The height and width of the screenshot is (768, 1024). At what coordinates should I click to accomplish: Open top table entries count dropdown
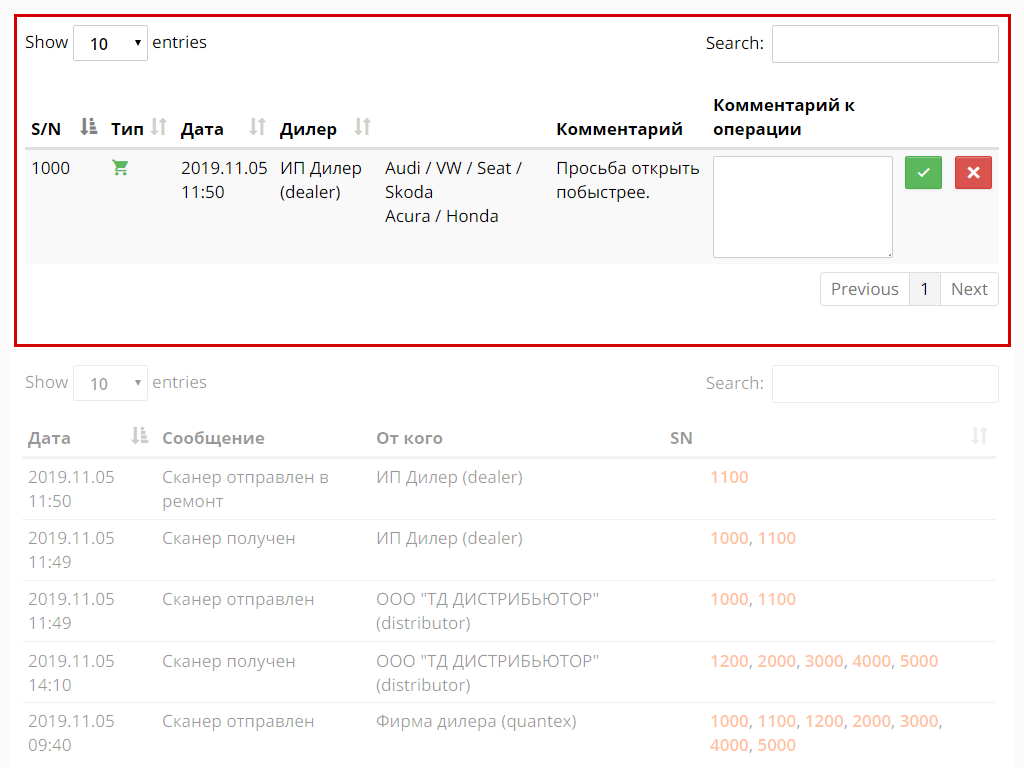click(x=110, y=43)
